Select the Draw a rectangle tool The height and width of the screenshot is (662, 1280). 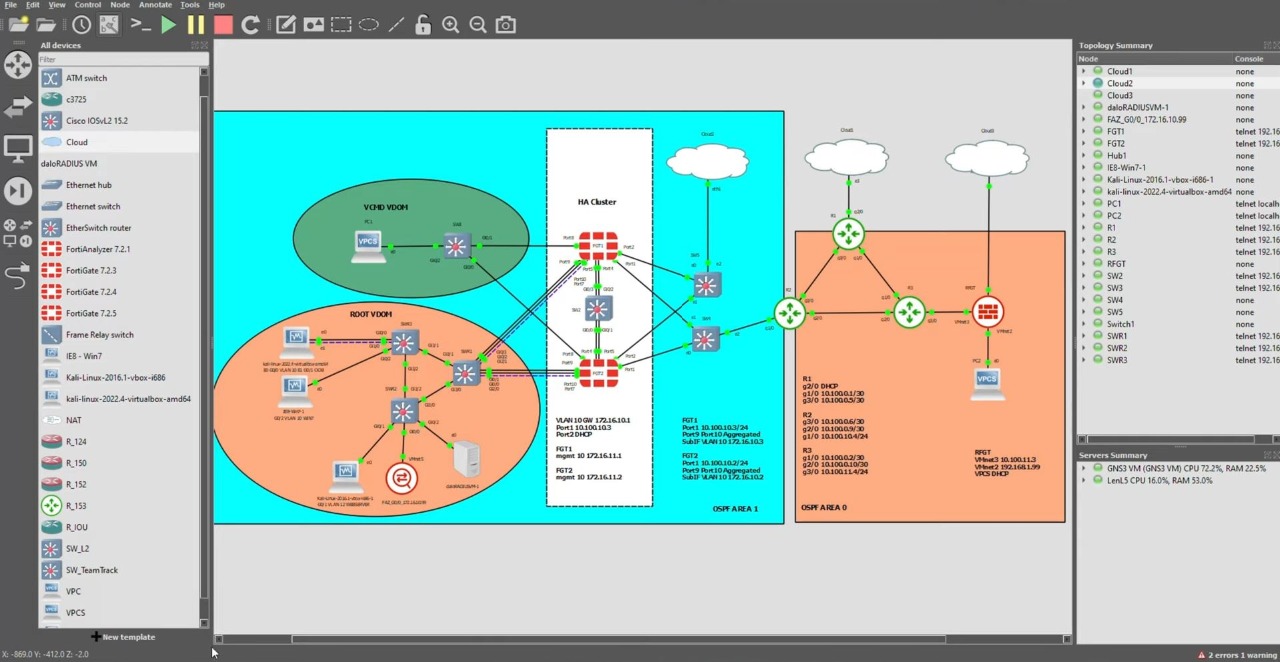[341, 25]
